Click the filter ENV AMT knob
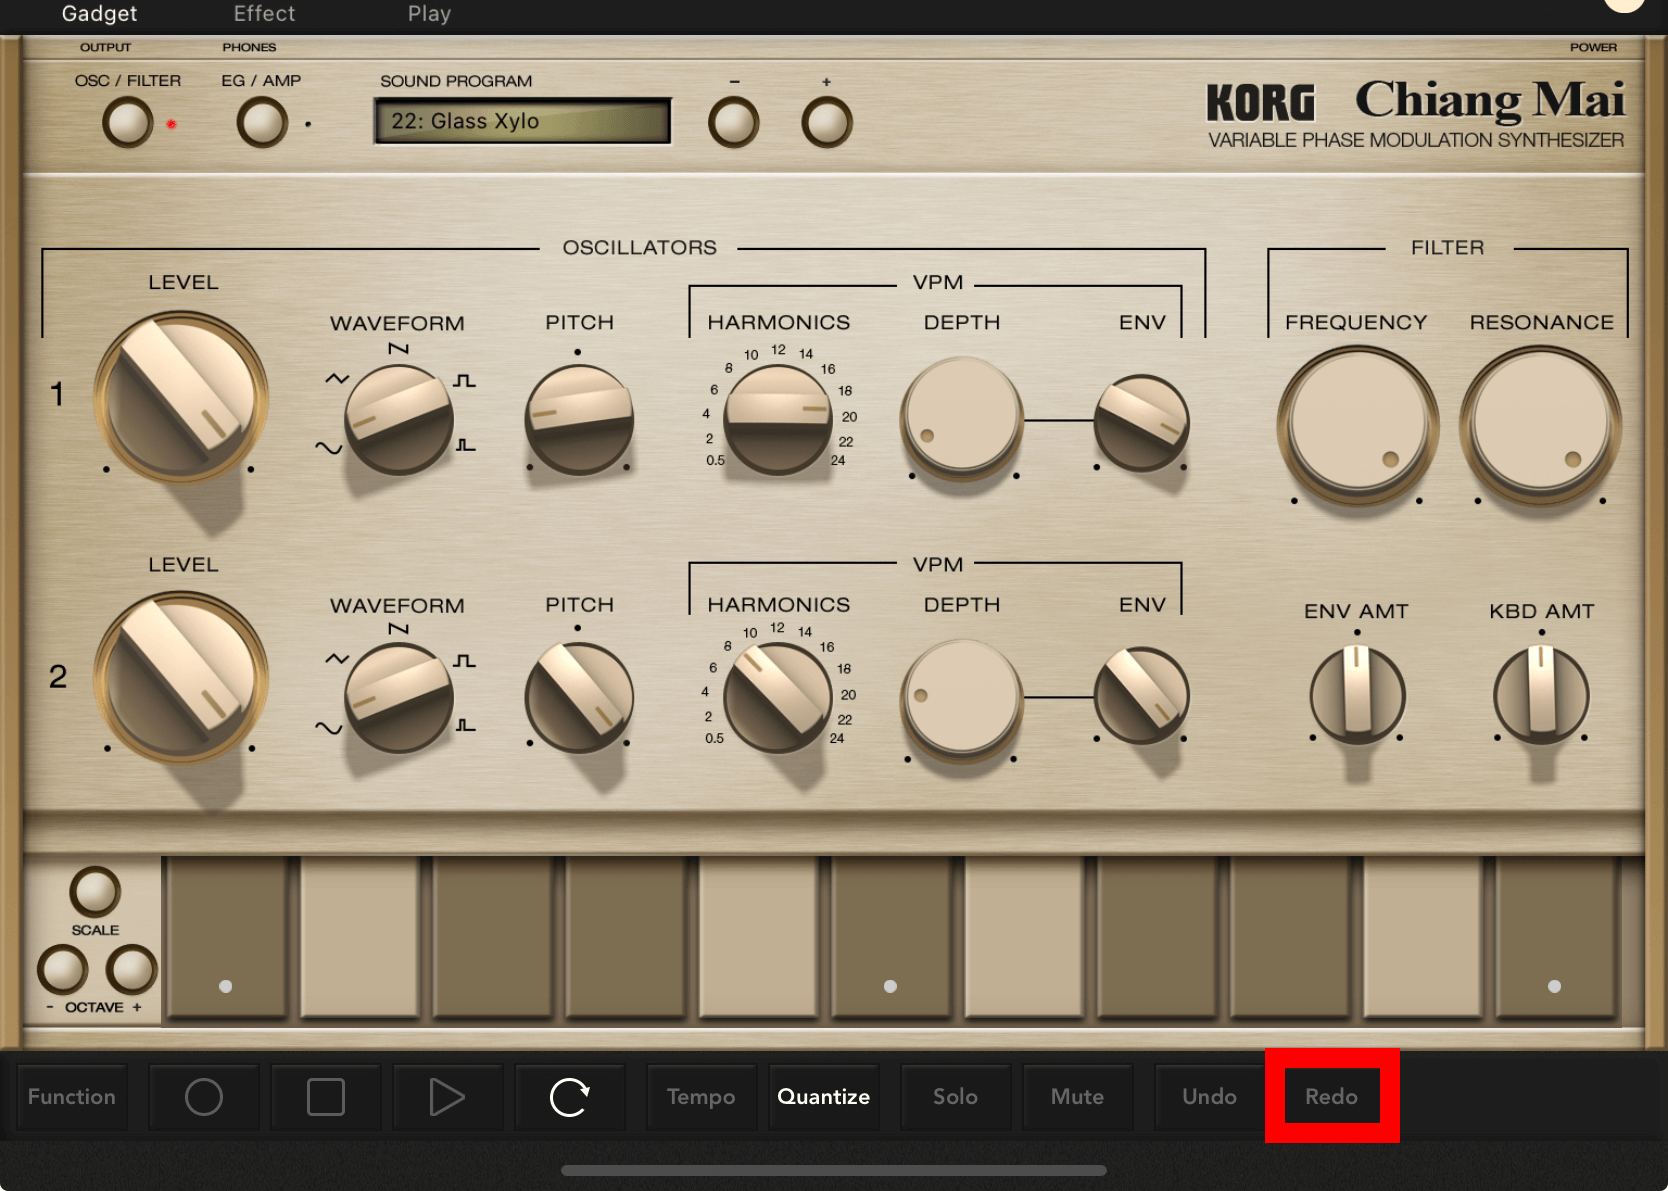Viewport: 1668px width, 1191px height. point(1357,694)
